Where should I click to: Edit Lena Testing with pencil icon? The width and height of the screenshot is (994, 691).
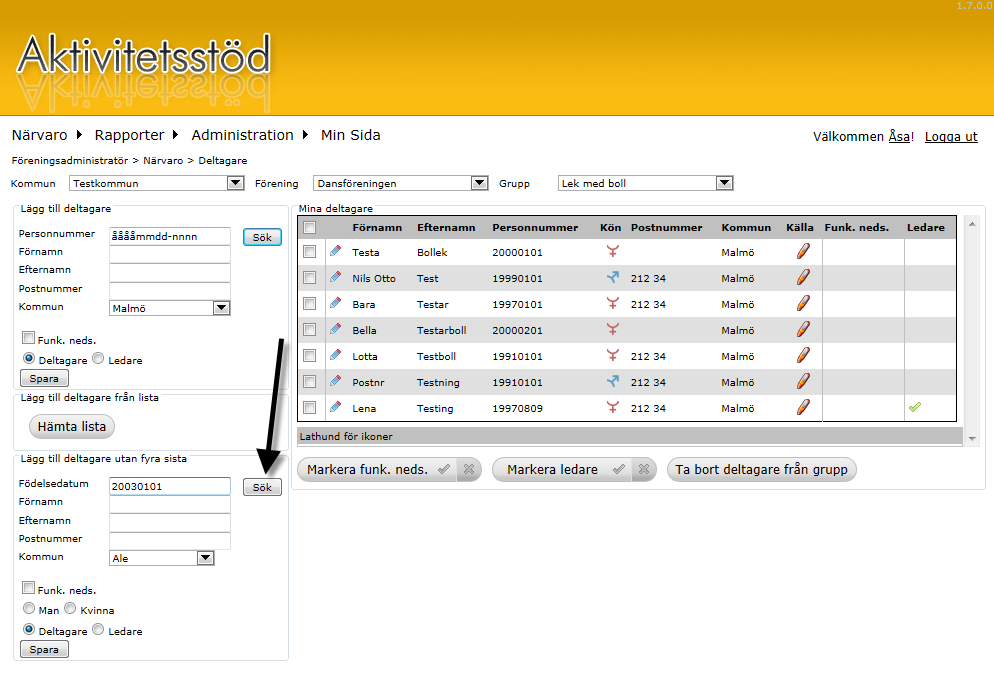(x=335, y=407)
